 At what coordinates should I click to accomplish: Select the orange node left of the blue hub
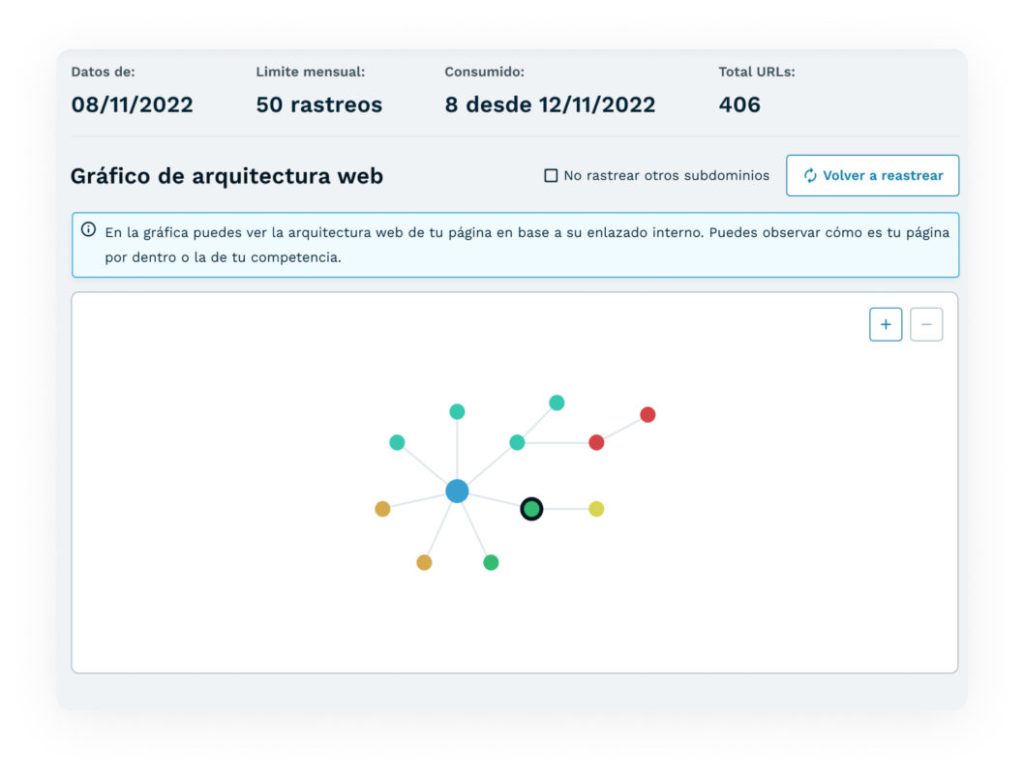382,509
